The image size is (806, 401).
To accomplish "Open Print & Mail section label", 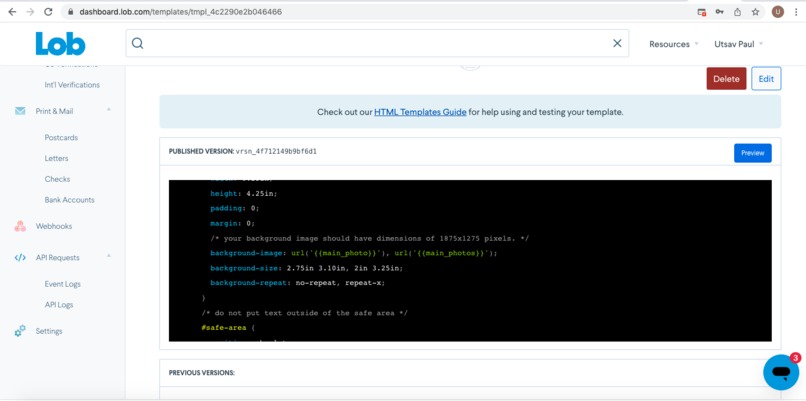I will point(54,111).
